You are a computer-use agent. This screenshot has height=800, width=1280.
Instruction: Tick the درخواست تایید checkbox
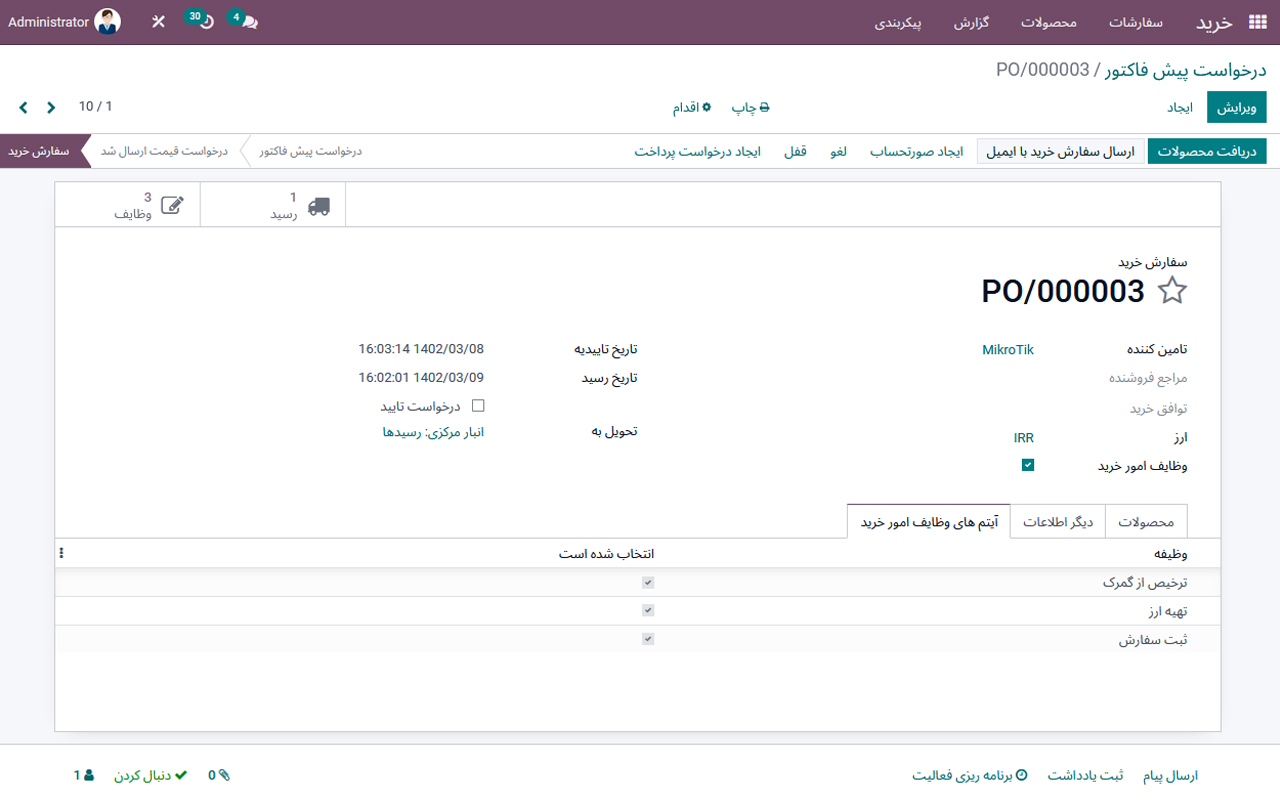click(x=477, y=405)
